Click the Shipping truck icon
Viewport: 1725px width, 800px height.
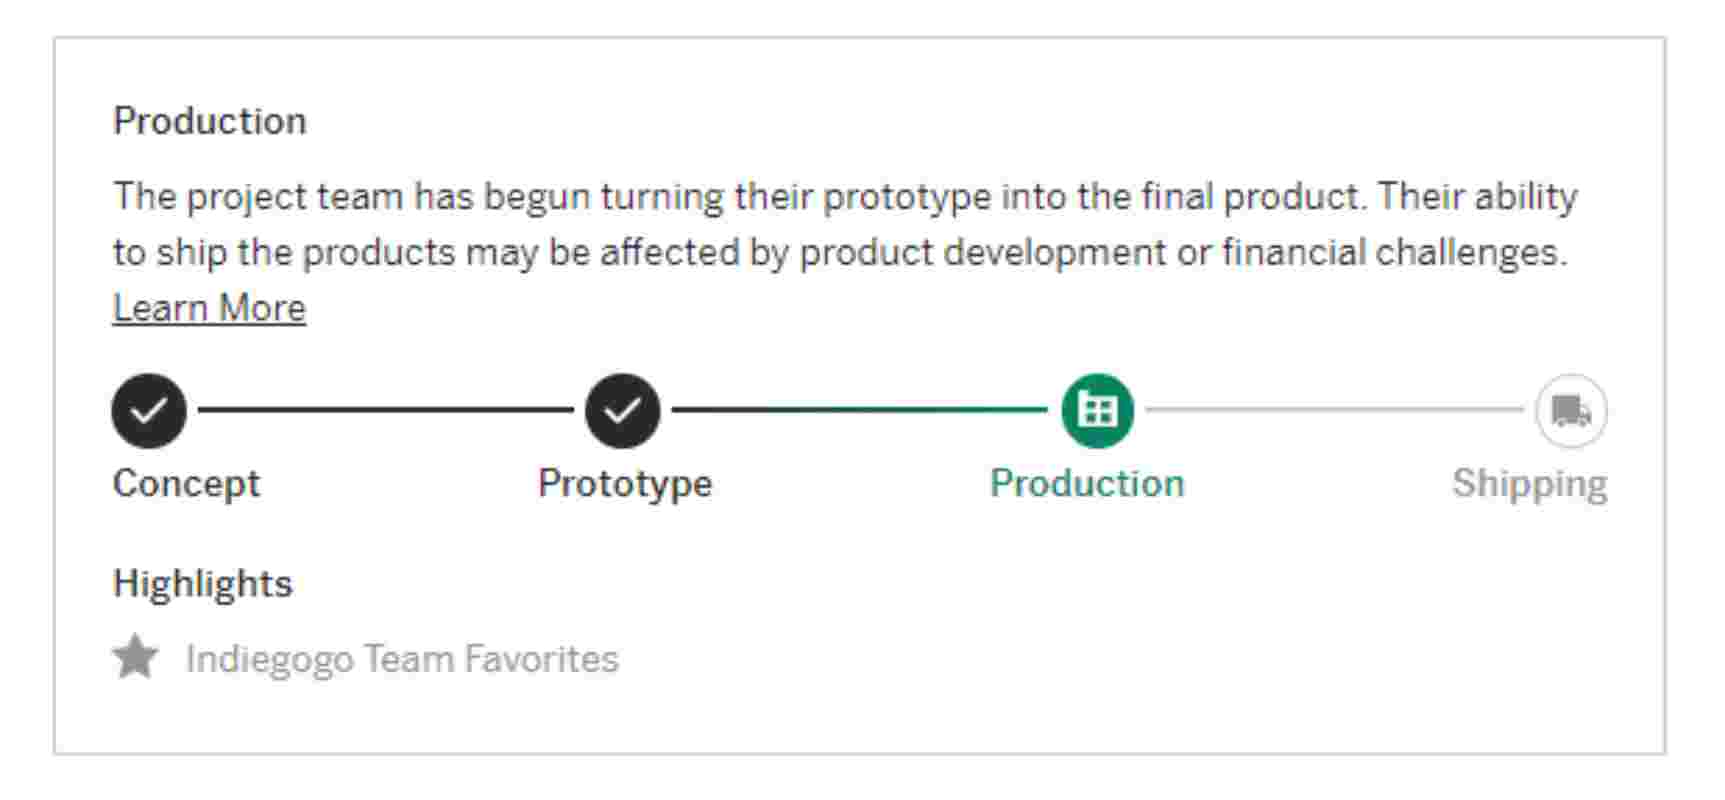pyautogui.click(x=1571, y=411)
